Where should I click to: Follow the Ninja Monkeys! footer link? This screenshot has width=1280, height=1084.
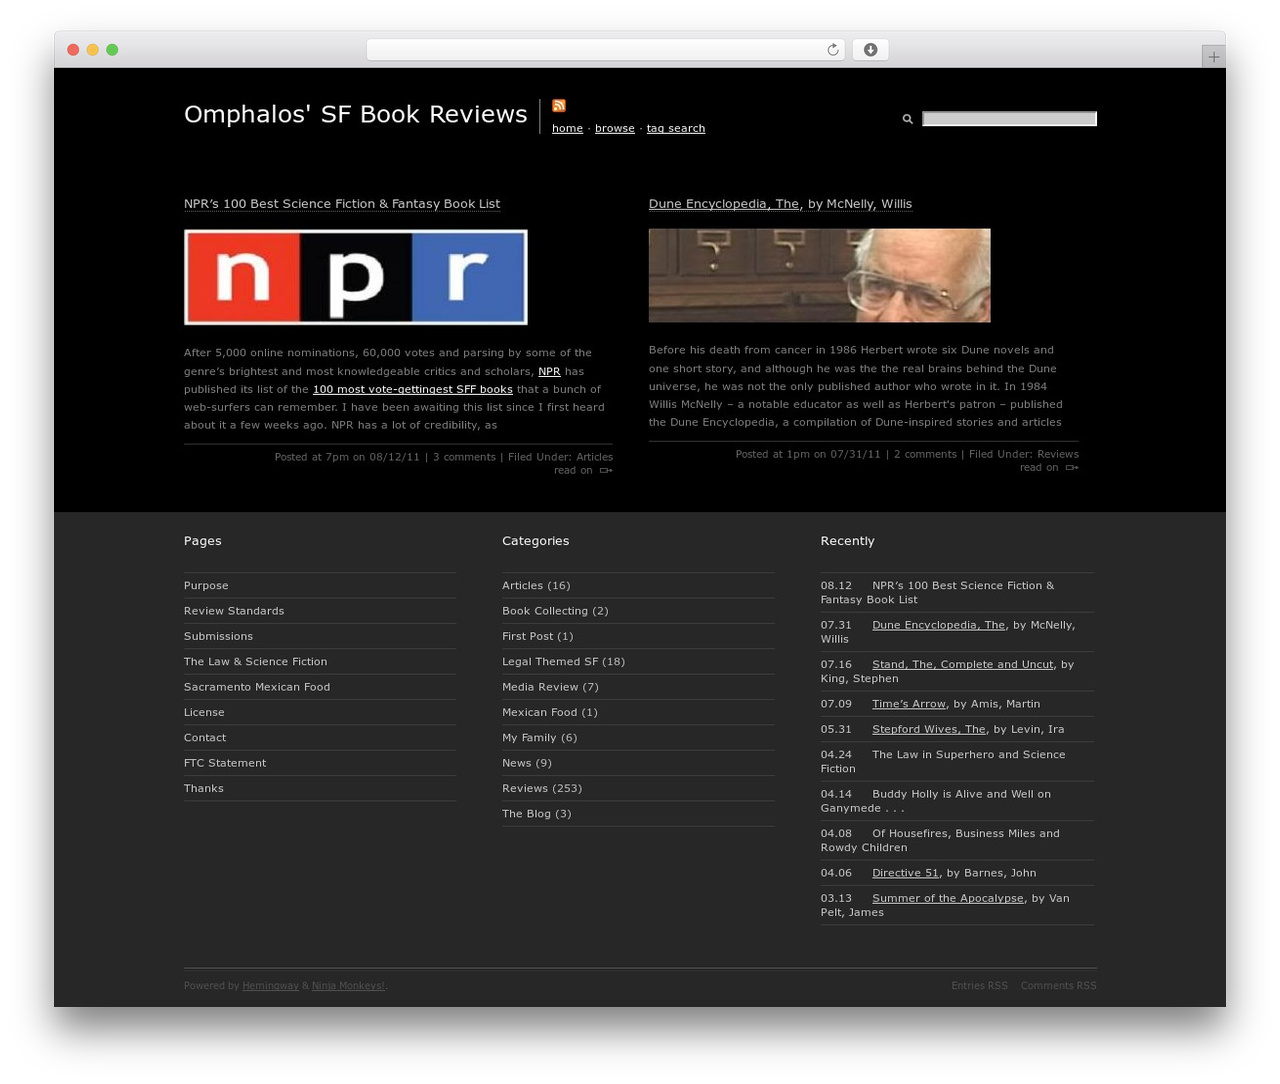pyautogui.click(x=348, y=986)
